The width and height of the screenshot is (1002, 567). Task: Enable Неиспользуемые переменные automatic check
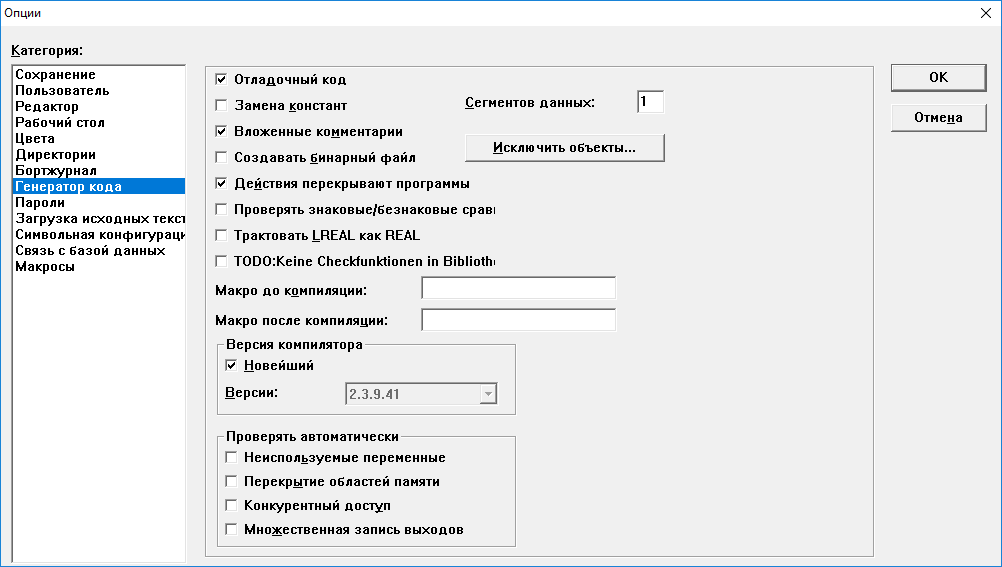click(232, 457)
